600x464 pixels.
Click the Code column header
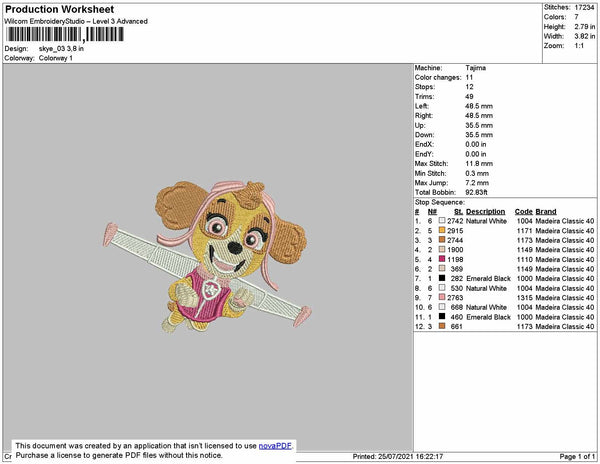524,212
